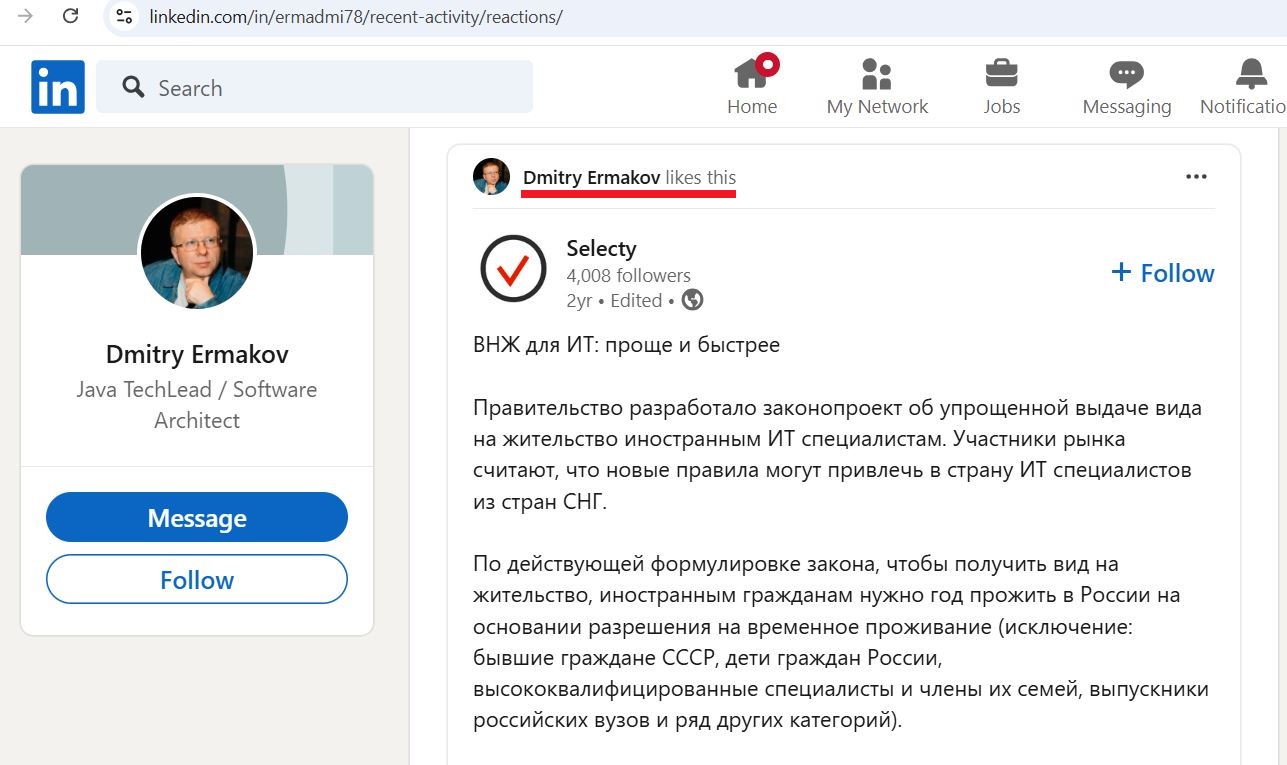Click Dmitry Ermakov's large profile photo
The width and height of the screenshot is (1287, 765).
197,252
